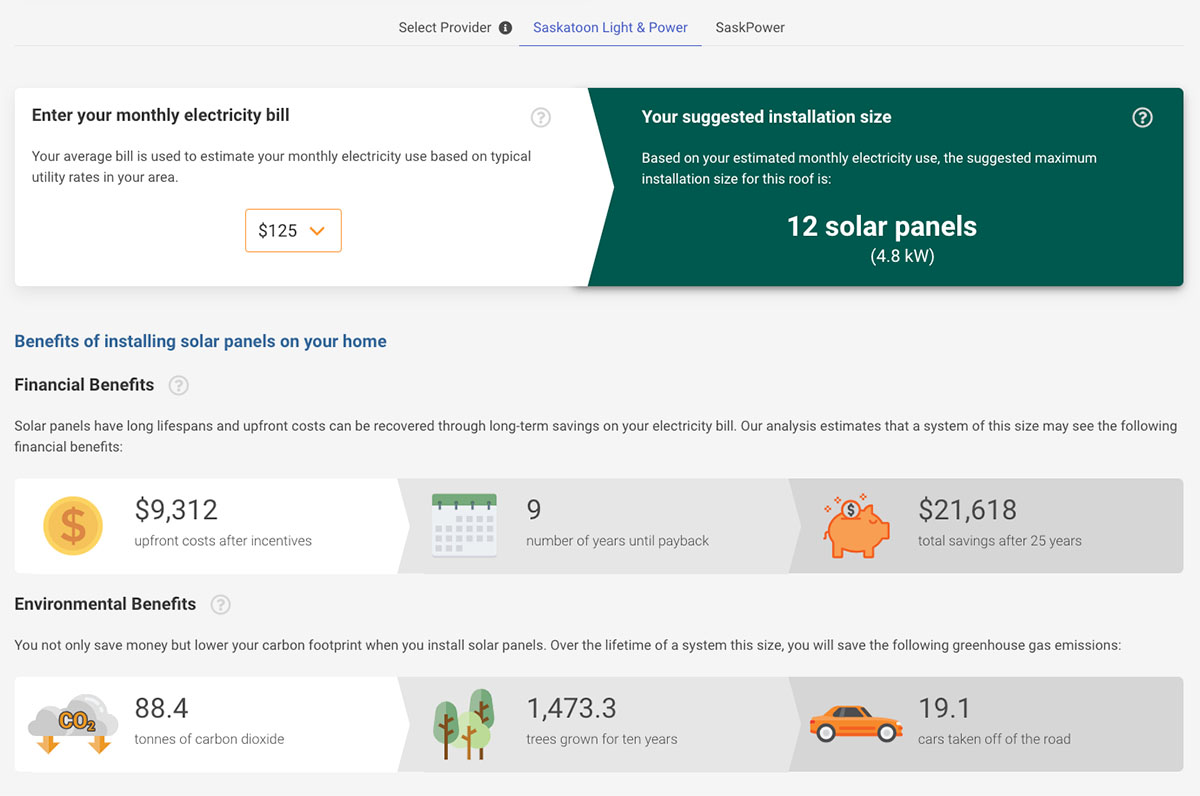Click the calendar payback years icon
The height and width of the screenshot is (796, 1200).
click(x=464, y=524)
